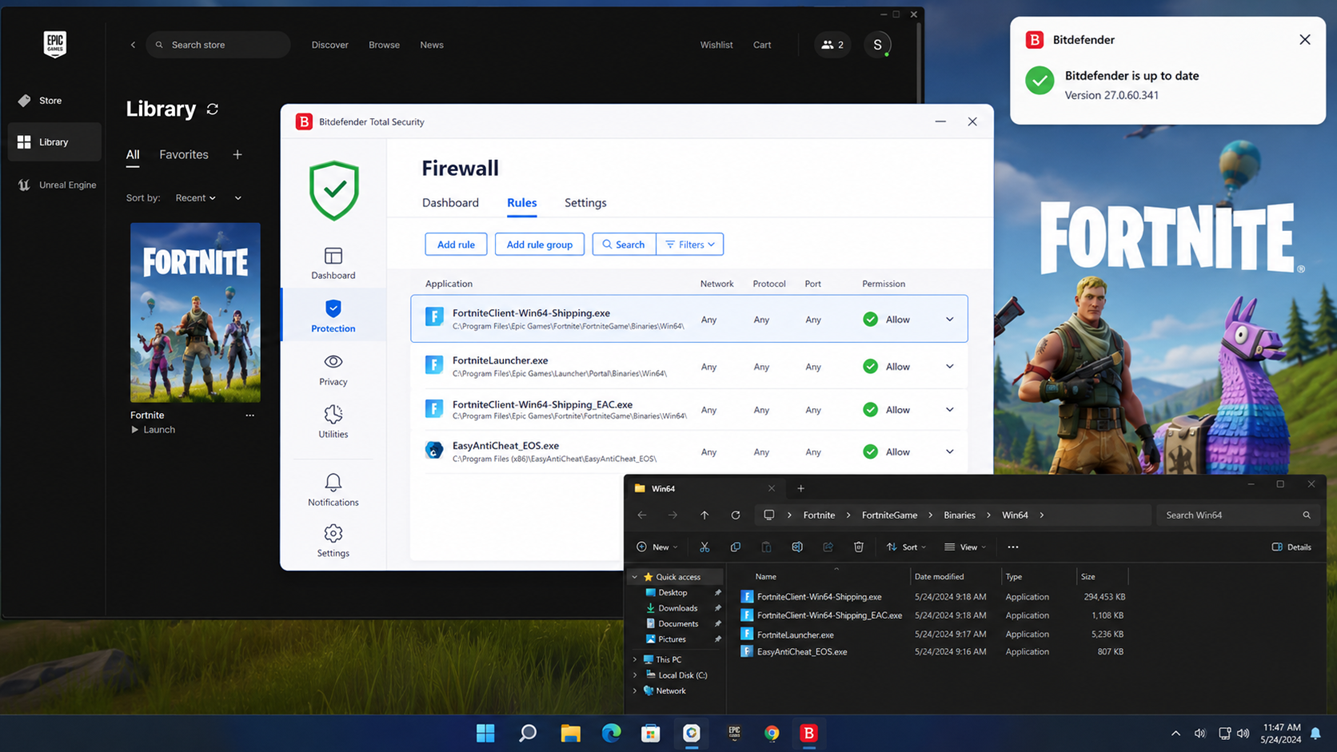Collapse Quick access in the navigation tree
This screenshot has width=1337, height=752.
[x=634, y=577]
